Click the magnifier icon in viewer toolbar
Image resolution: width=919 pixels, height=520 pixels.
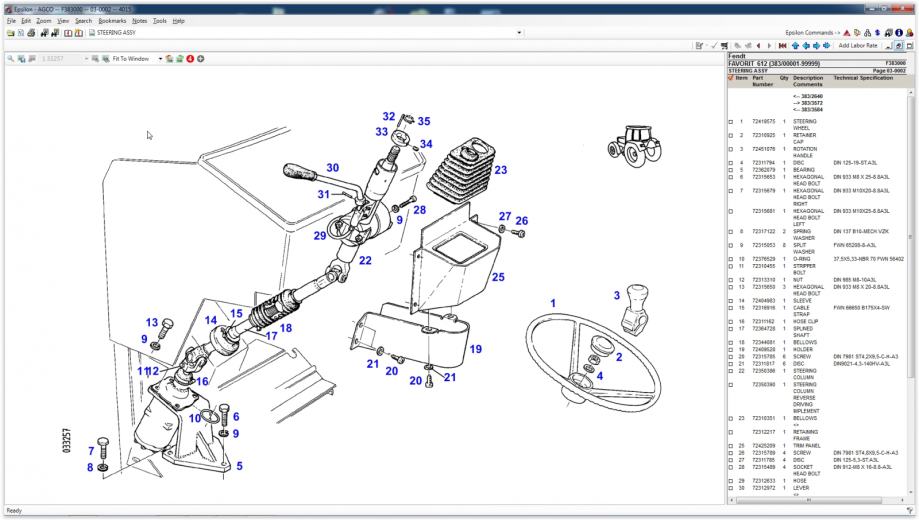(x=11, y=59)
